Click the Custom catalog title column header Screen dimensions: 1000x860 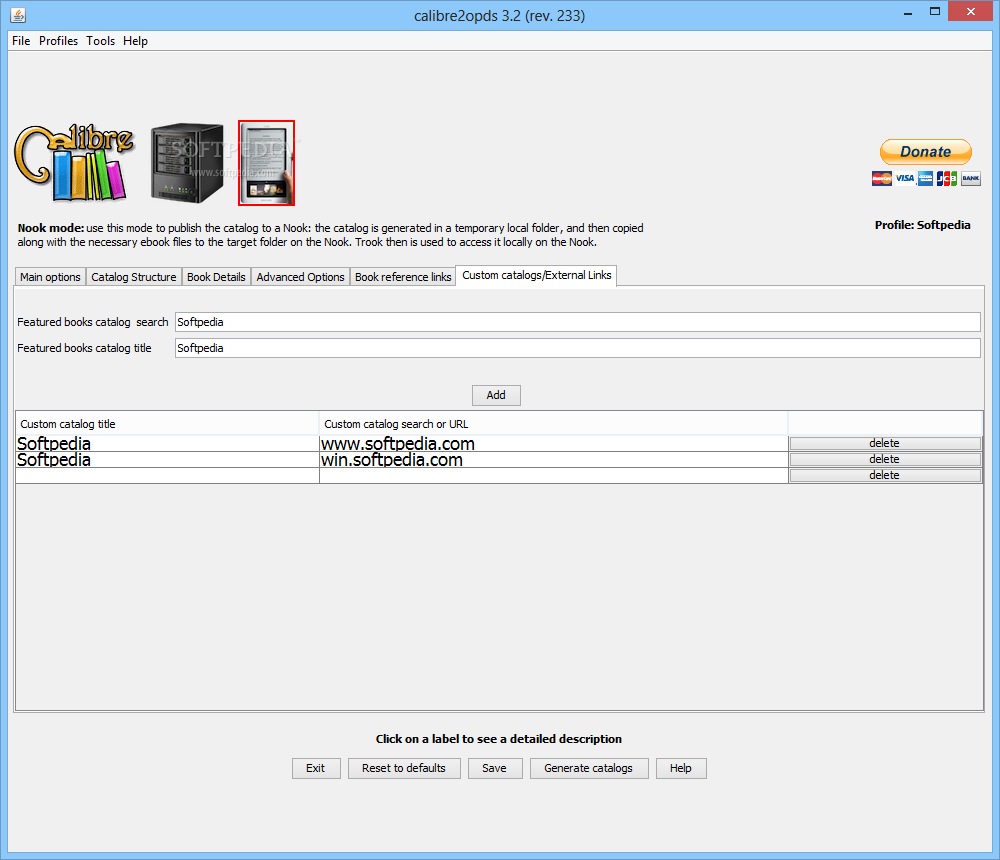(x=167, y=424)
